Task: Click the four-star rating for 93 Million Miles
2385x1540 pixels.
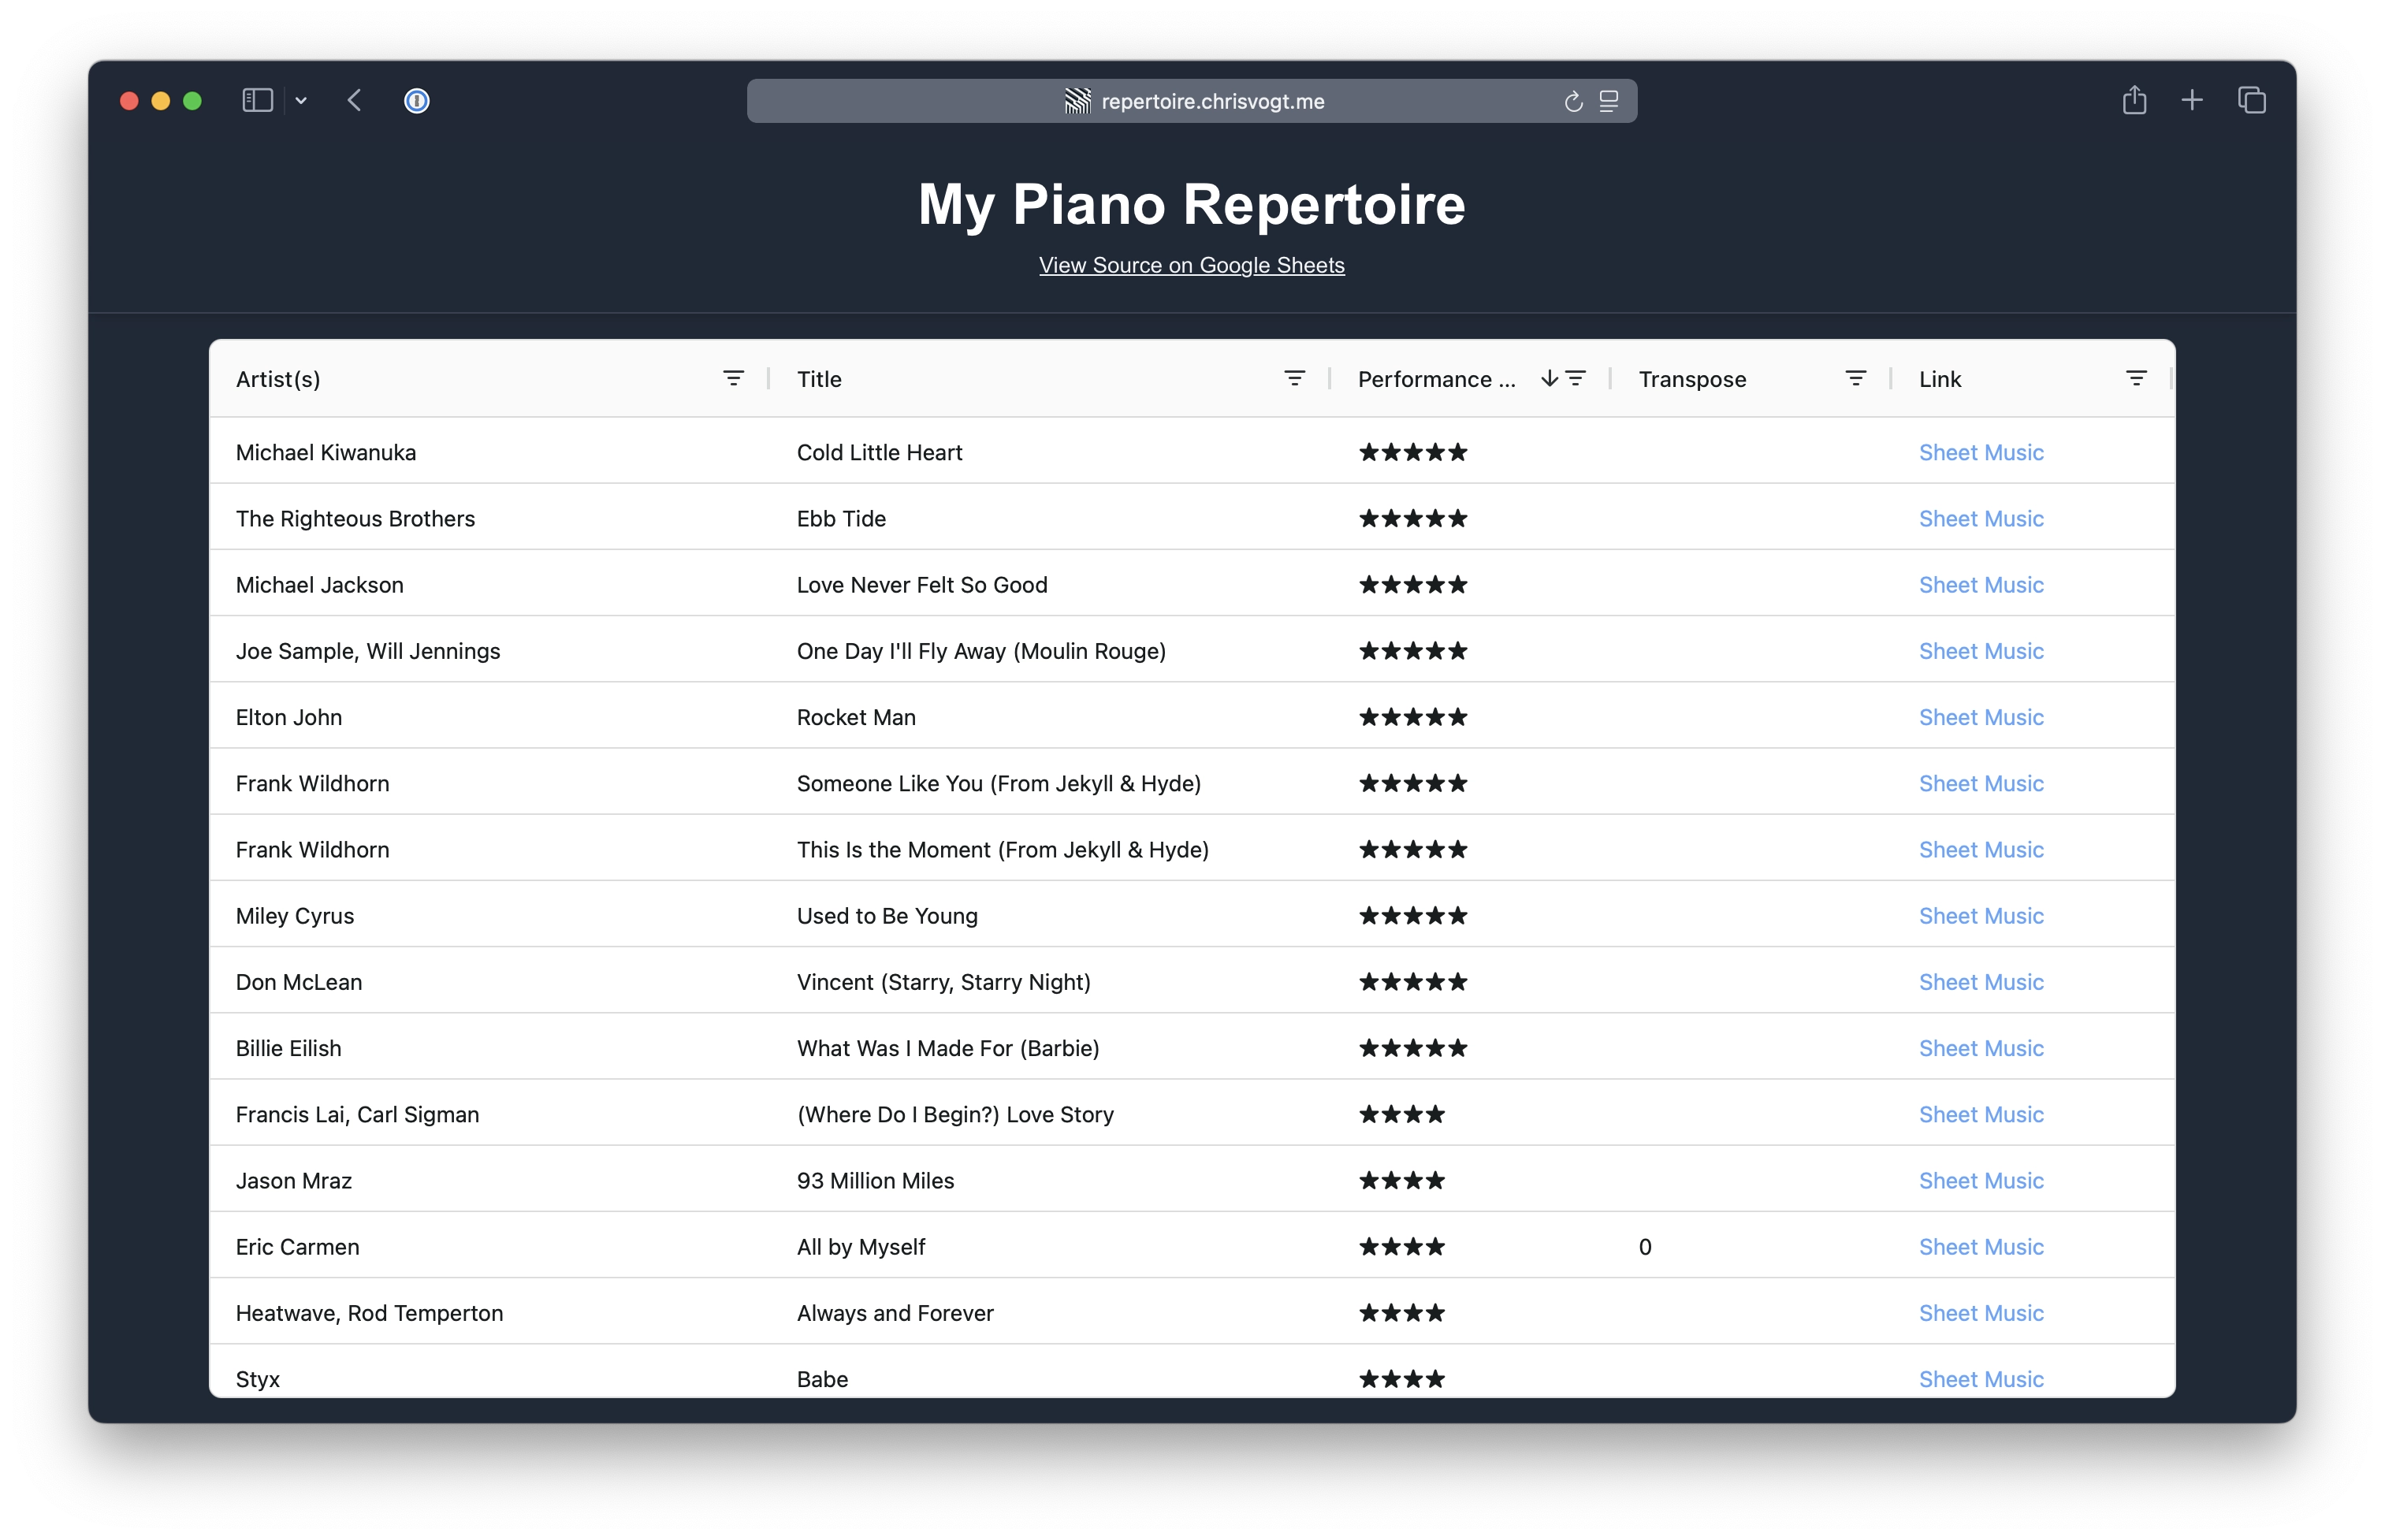Action: point(1402,1180)
